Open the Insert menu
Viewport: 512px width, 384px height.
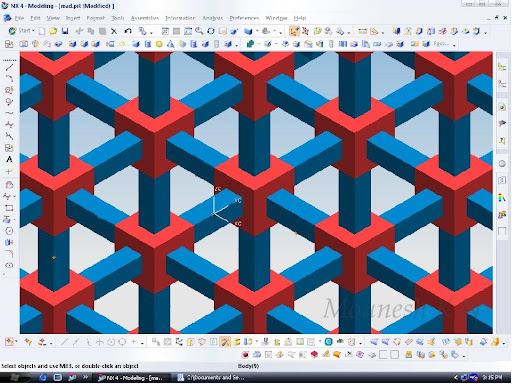point(73,18)
